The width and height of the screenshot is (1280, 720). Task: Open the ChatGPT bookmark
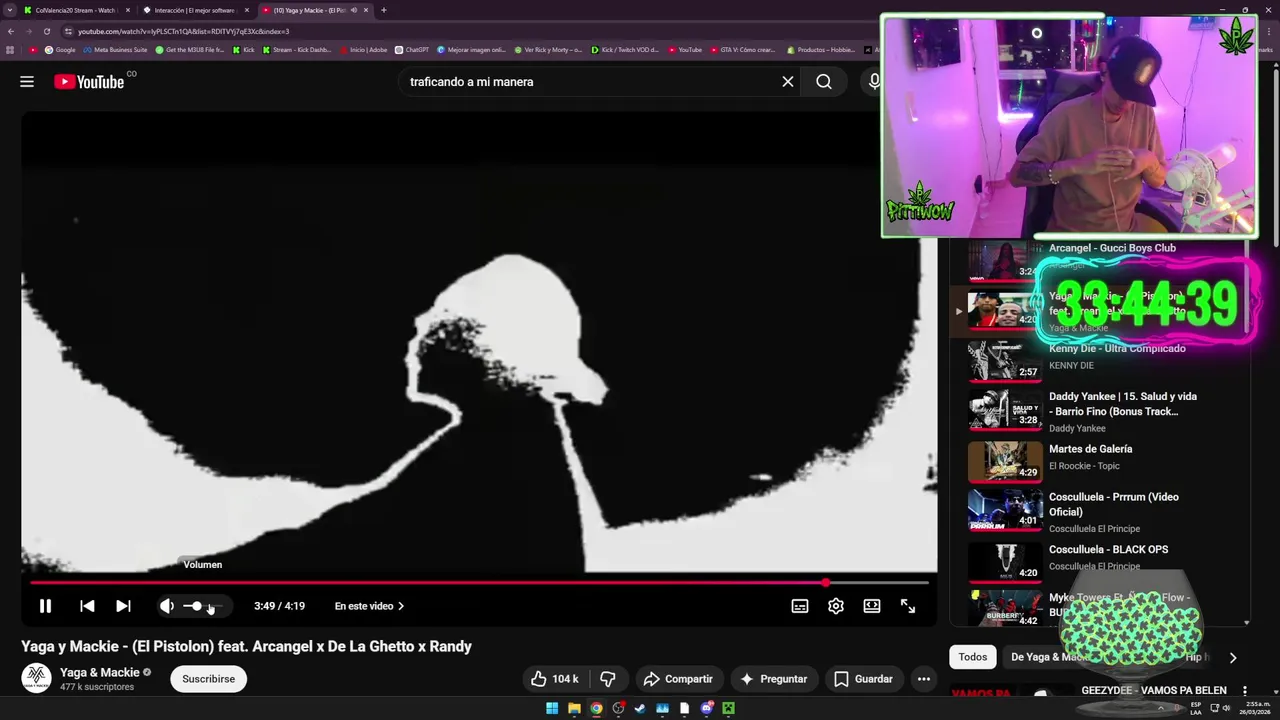(x=412, y=50)
